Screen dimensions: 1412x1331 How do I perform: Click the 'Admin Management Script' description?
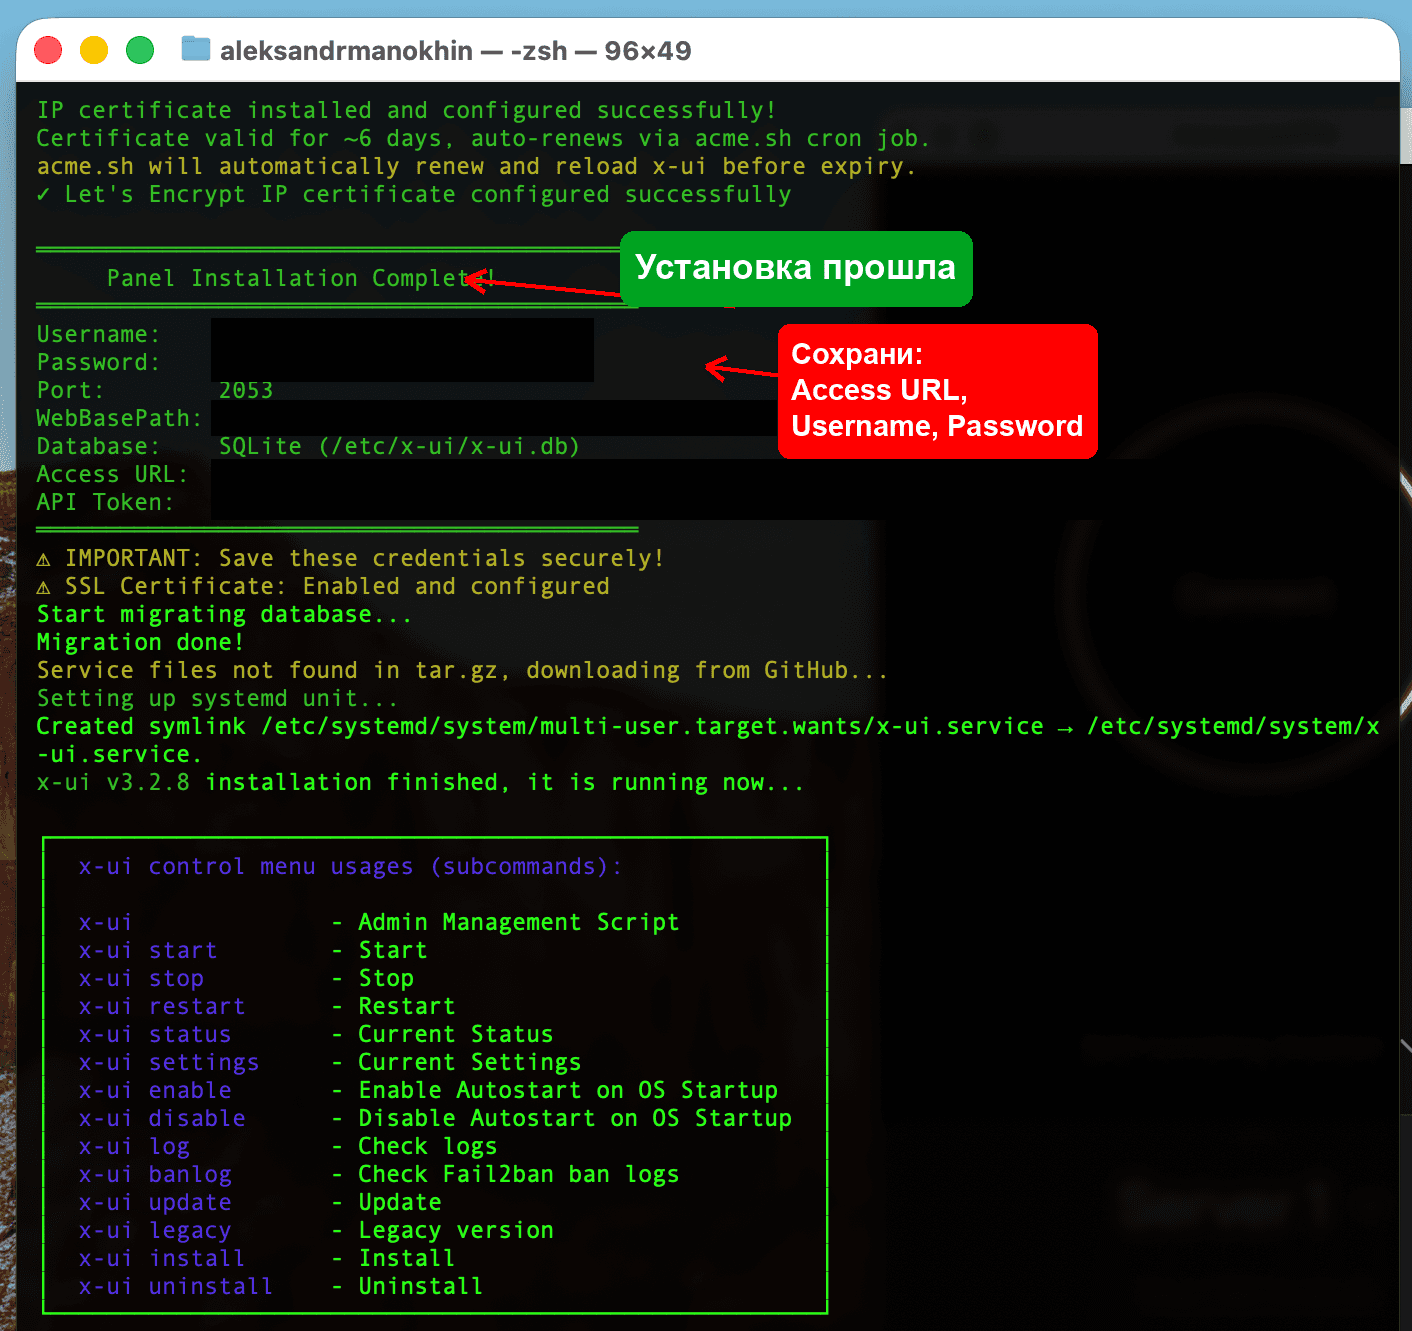point(518,922)
